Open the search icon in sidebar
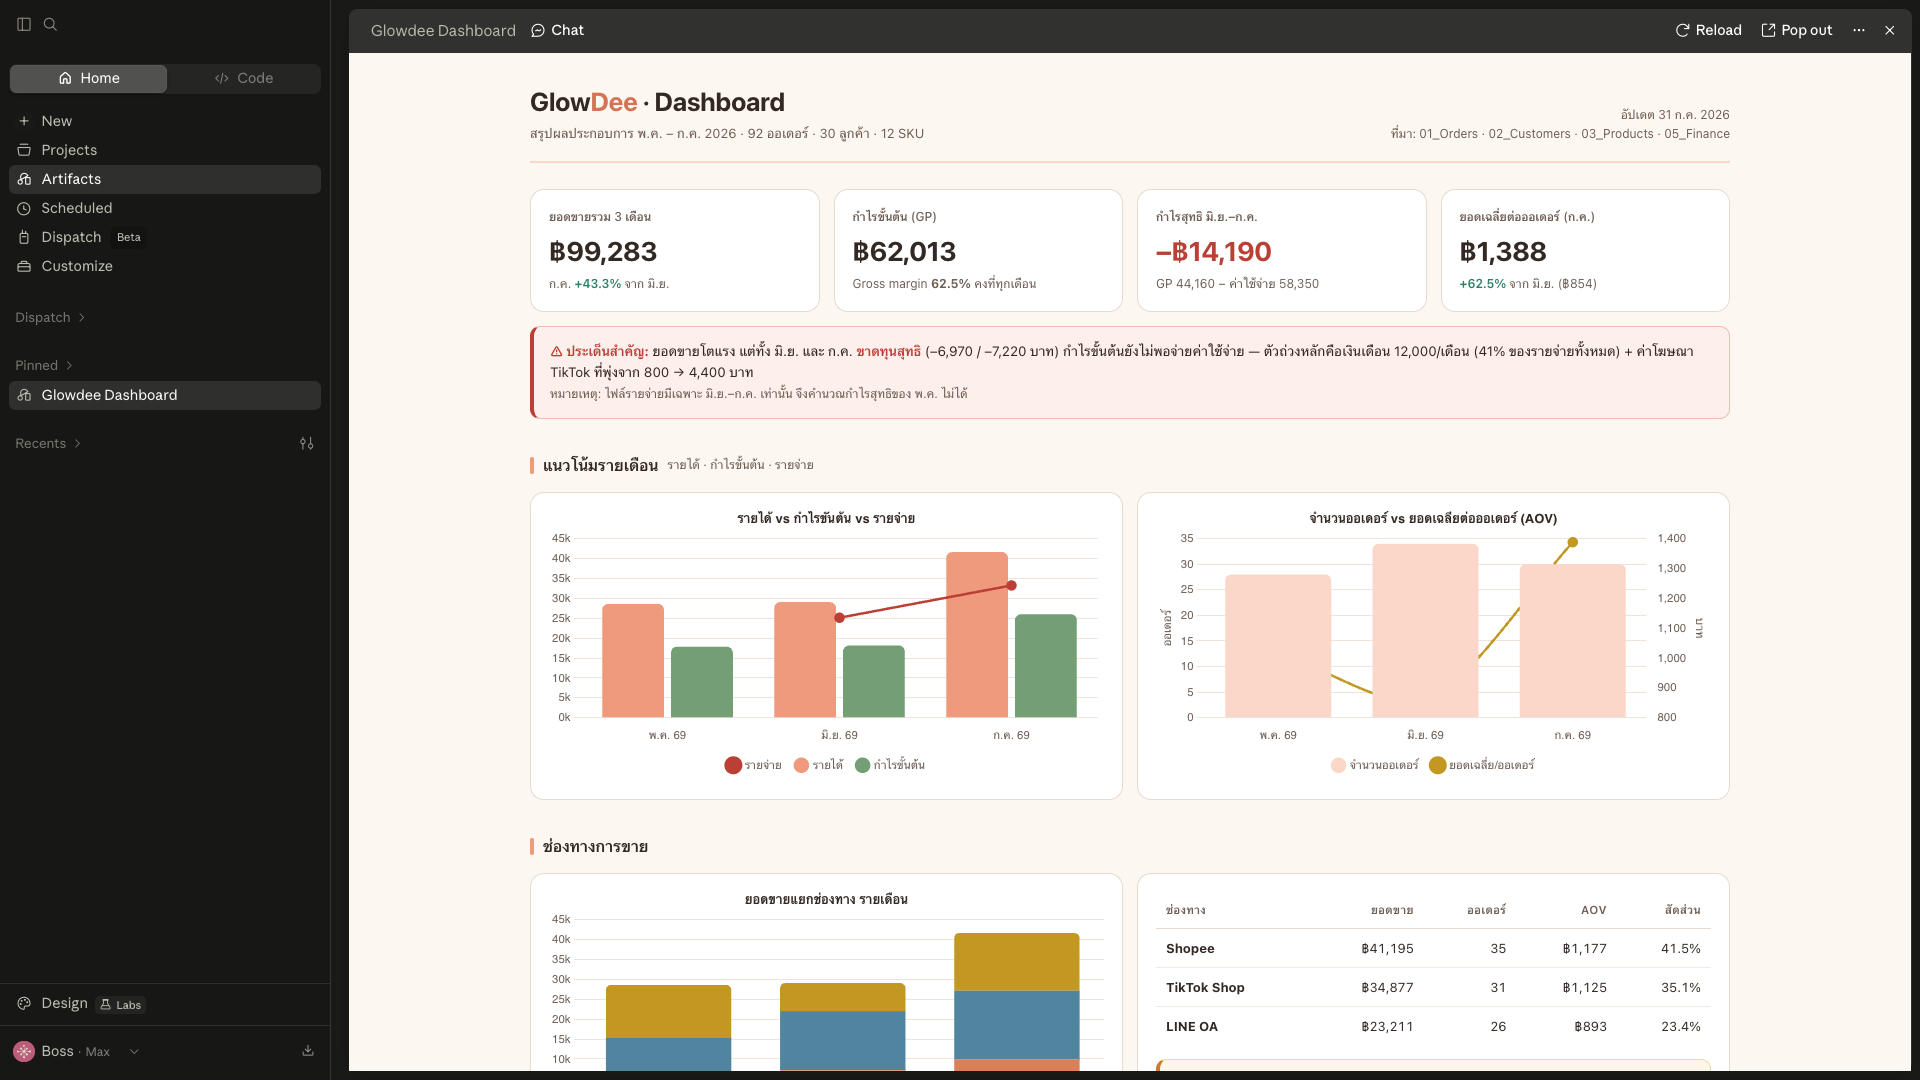Viewport: 1920px width, 1080px height. 50,24
